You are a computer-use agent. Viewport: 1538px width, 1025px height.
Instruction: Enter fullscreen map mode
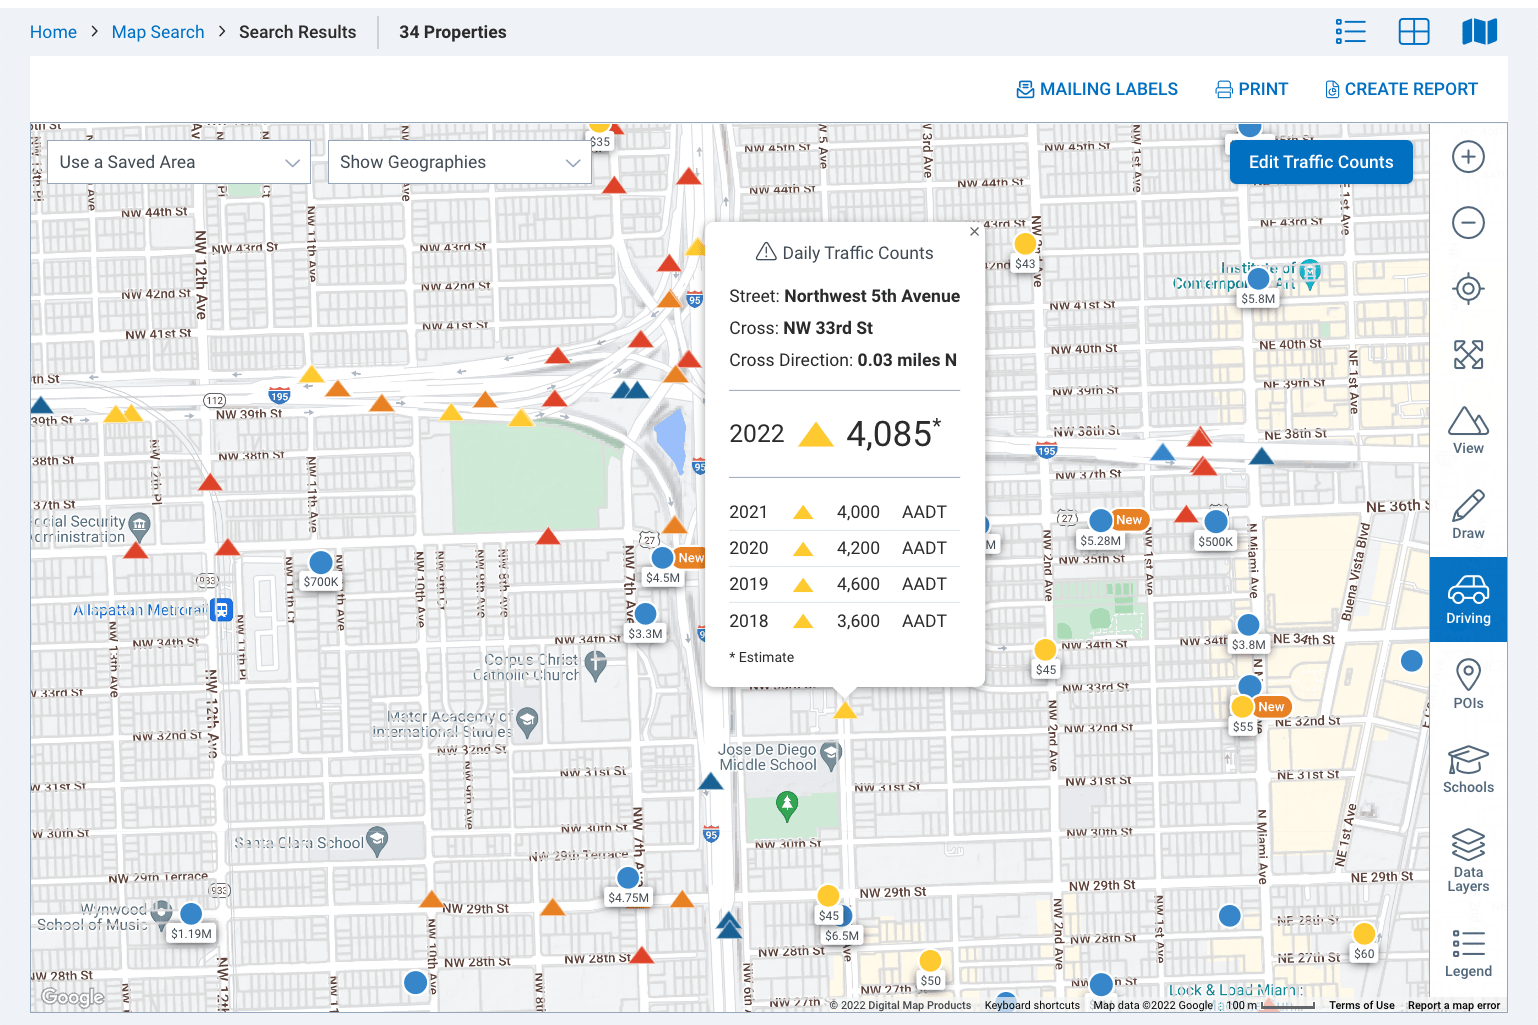[x=1467, y=354]
